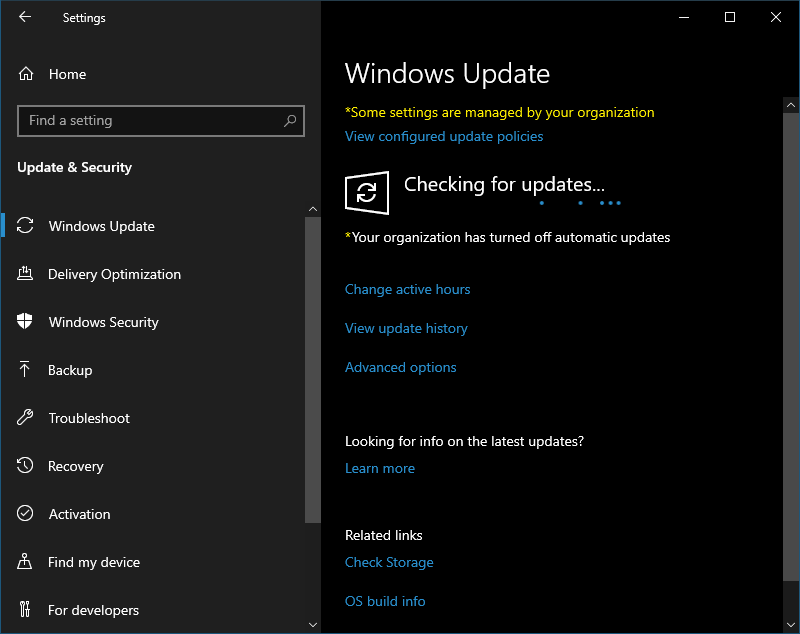Click the main pane scroll down arrow
This screenshot has width=800, height=634.
[791, 625]
